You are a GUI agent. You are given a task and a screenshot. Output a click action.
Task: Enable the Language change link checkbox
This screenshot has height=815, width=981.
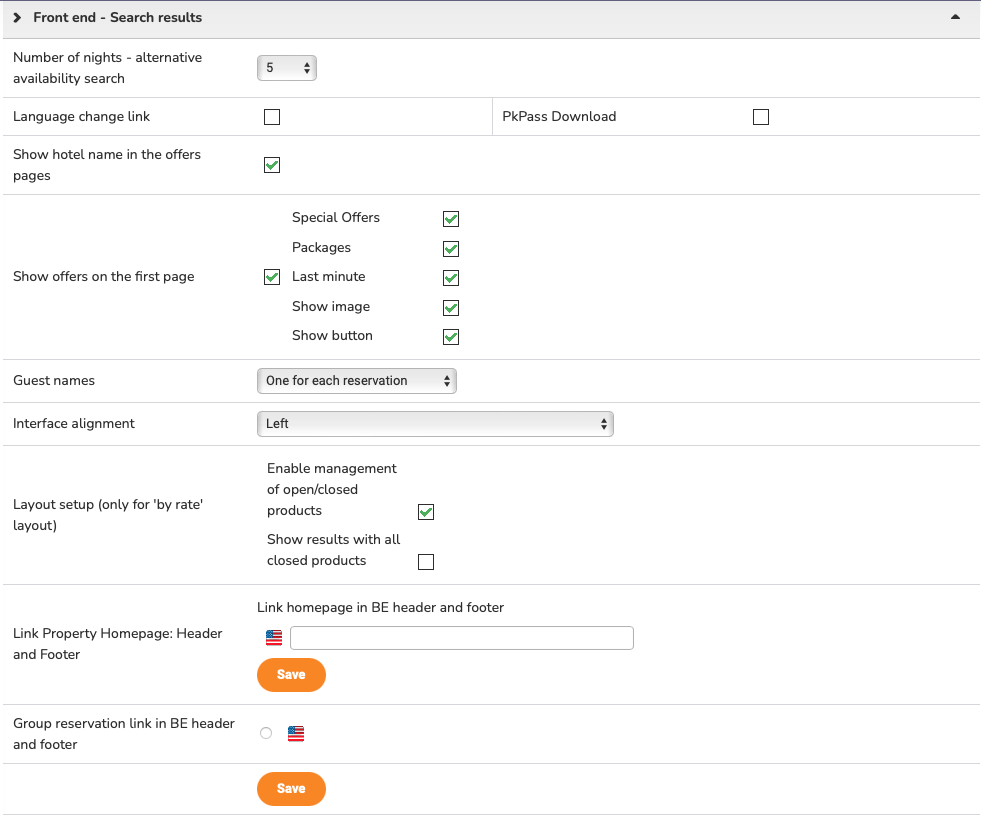point(272,117)
